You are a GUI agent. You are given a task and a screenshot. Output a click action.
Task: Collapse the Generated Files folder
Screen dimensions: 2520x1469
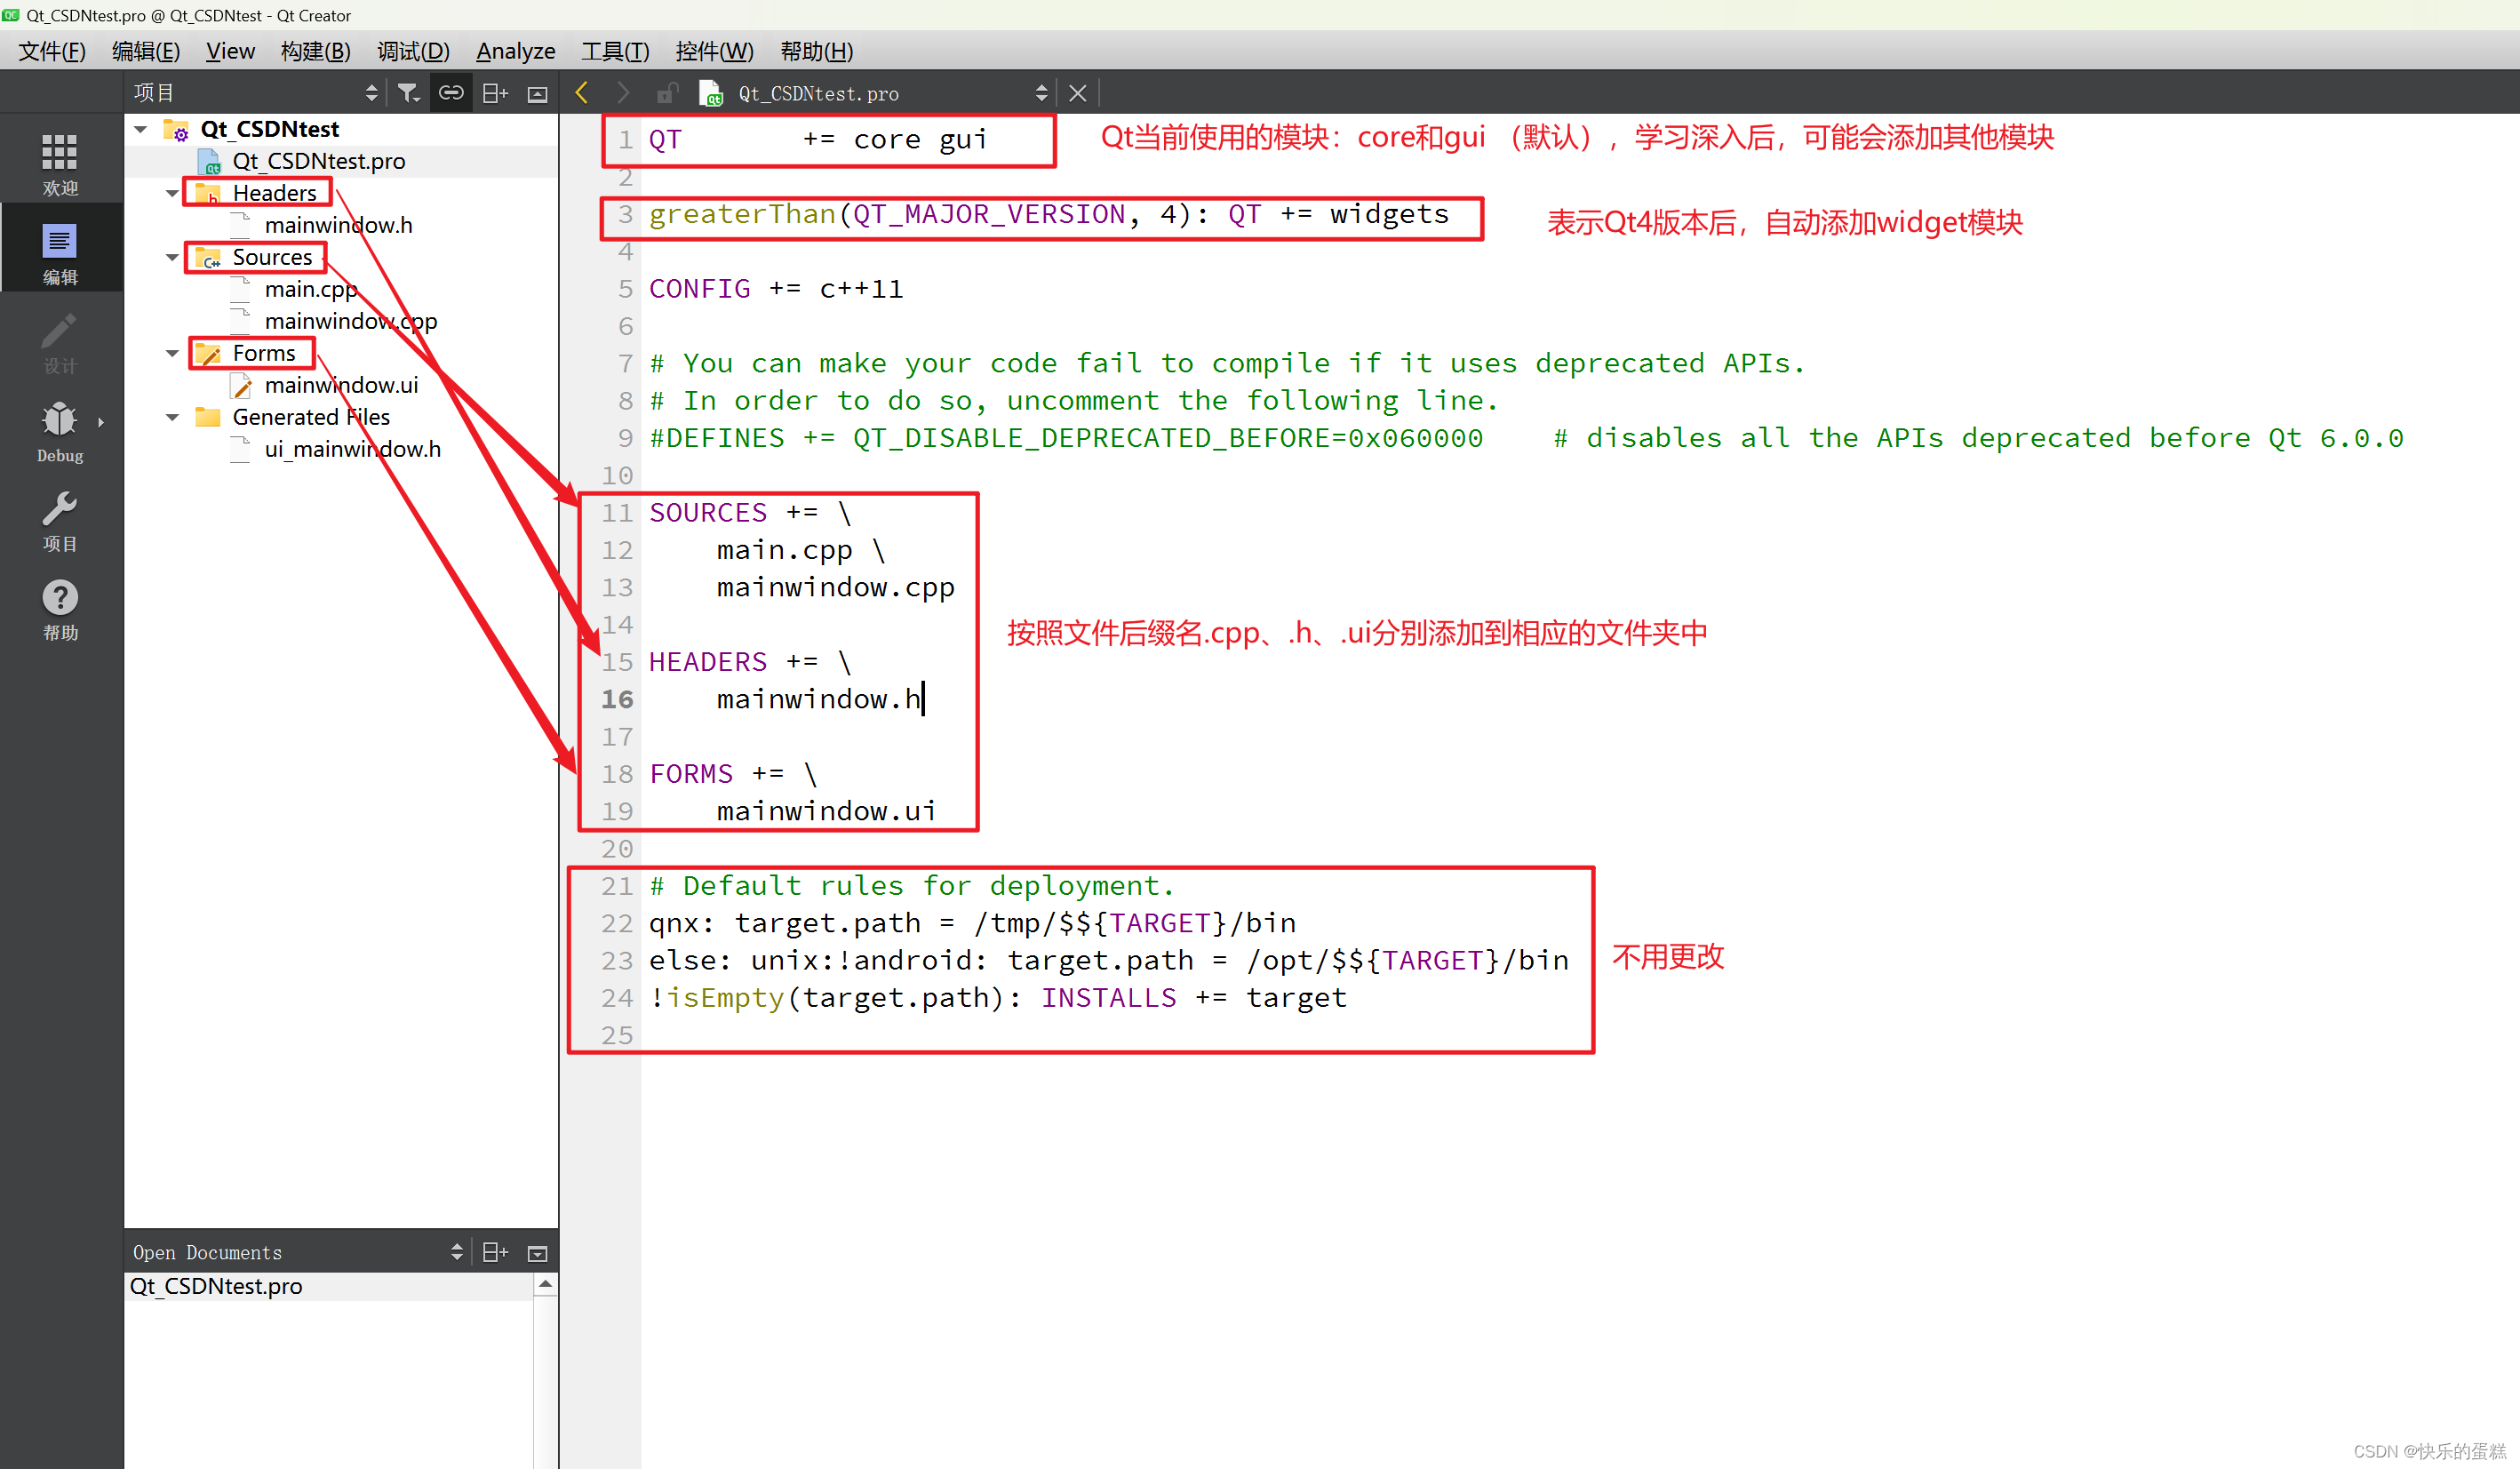coord(172,417)
